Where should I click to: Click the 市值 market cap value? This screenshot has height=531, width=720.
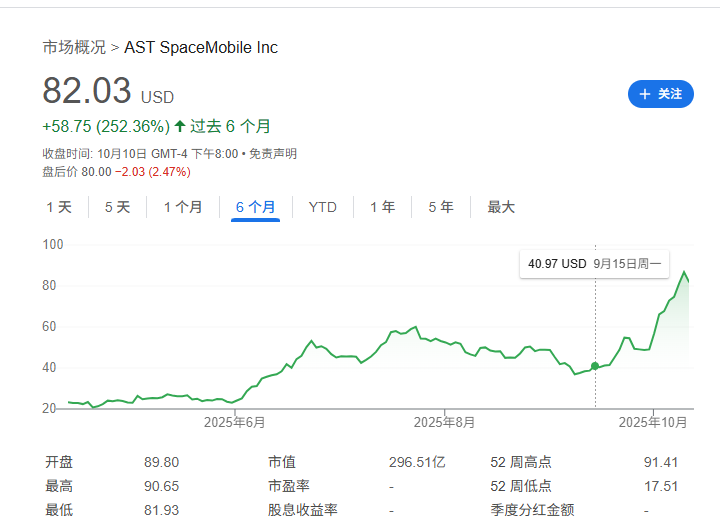pyautogui.click(x=417, y=462)
